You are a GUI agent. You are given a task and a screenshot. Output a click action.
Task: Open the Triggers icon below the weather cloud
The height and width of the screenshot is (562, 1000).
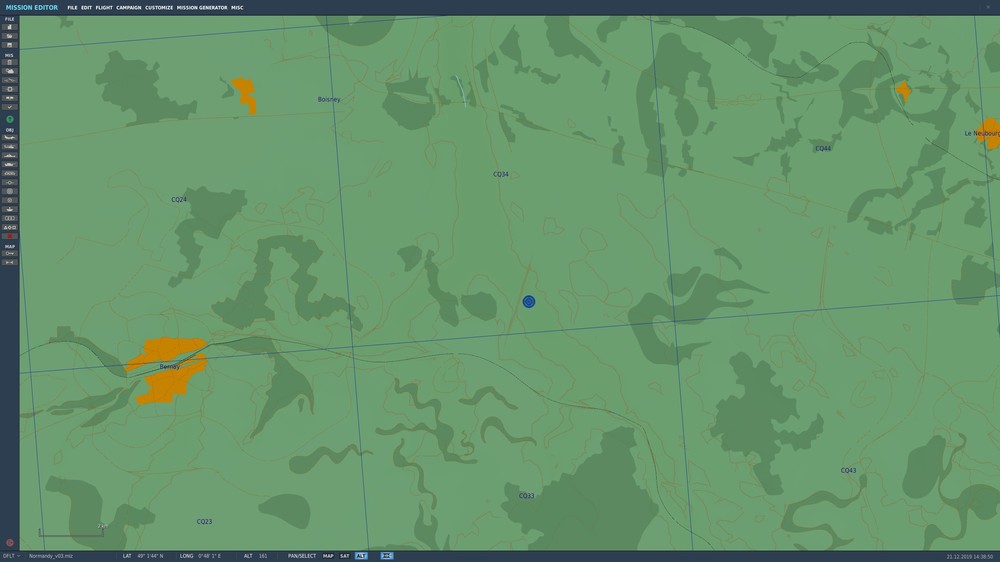10,80
